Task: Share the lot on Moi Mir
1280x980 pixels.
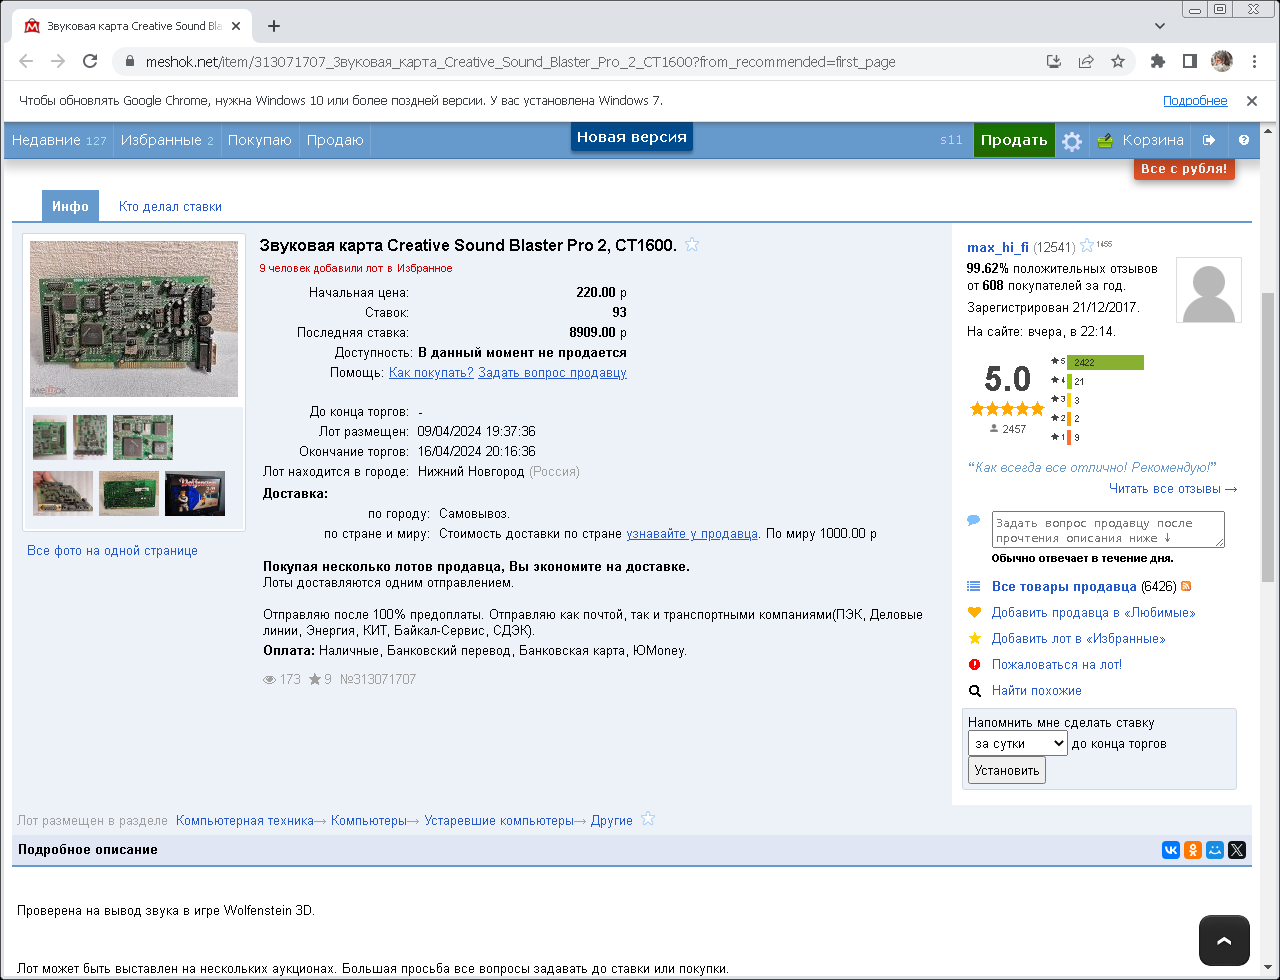Action: pos(1215,850)
